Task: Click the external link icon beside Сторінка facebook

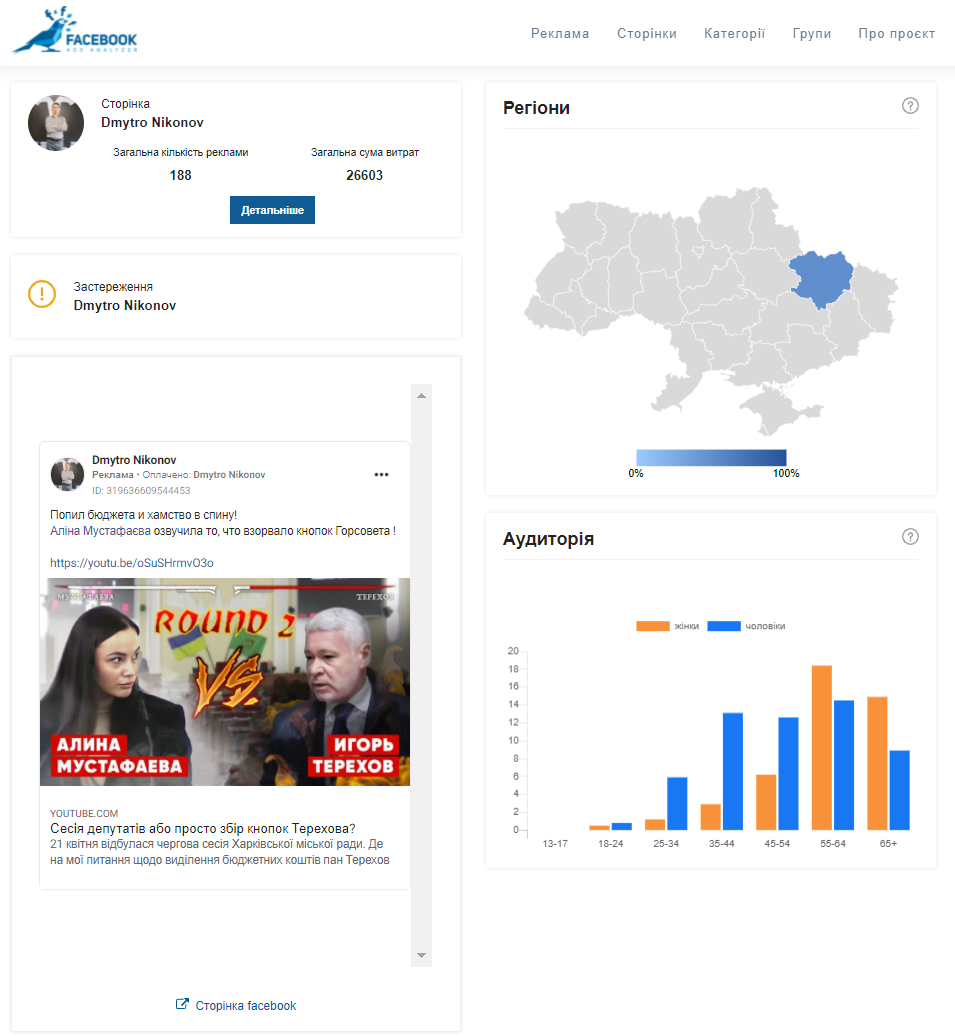Action: click(182, 1005)
